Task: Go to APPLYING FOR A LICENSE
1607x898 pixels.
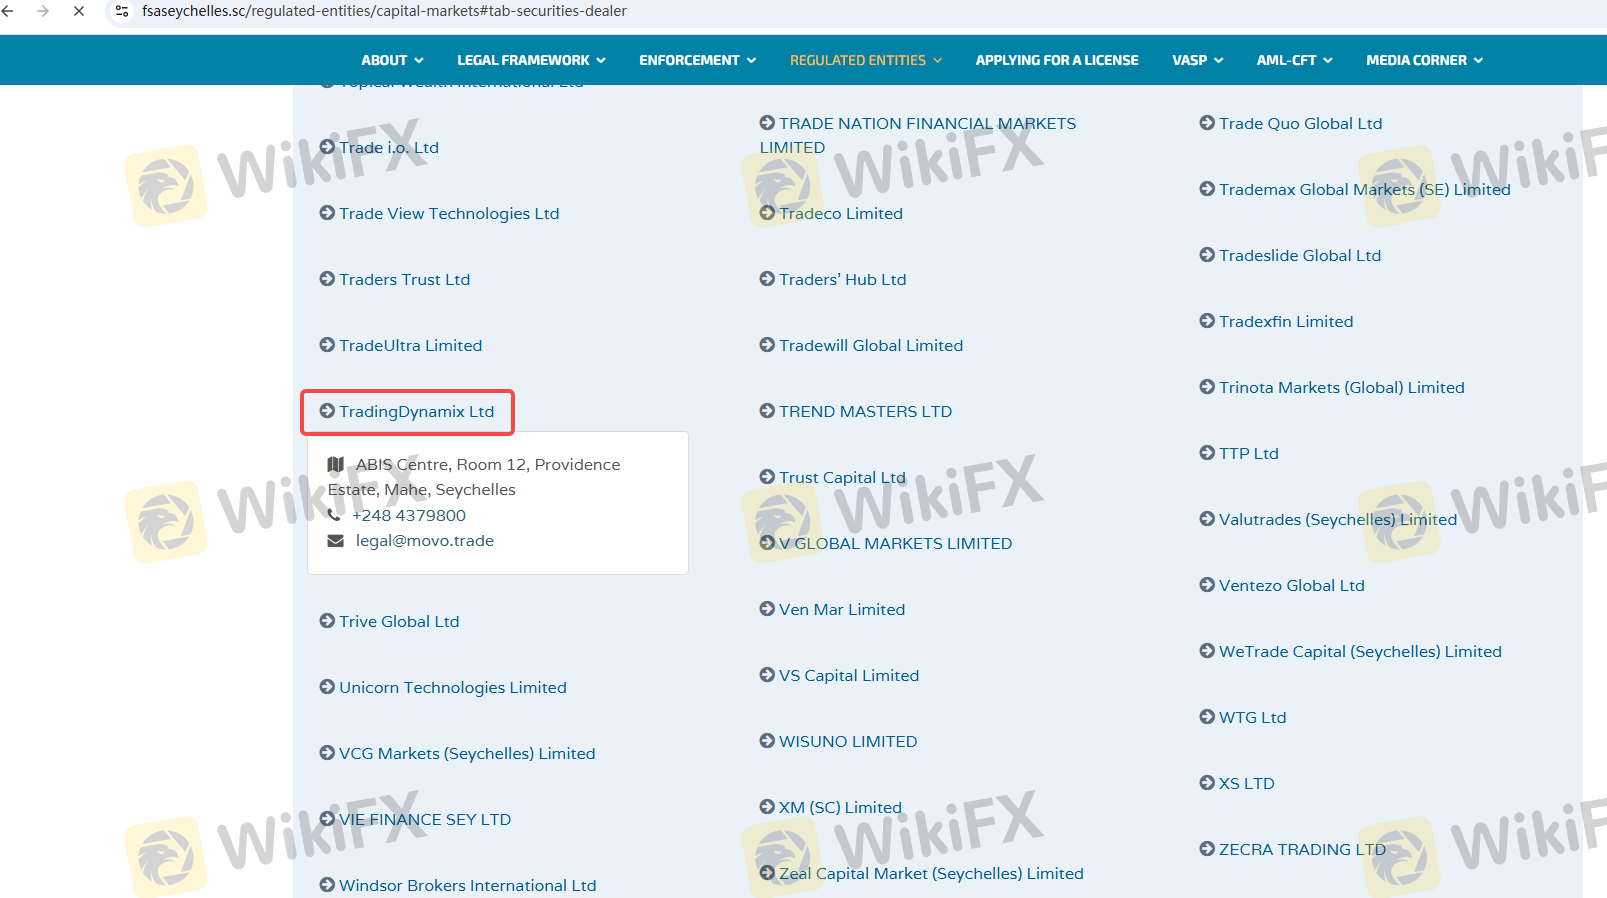Action: pos(1057,60)
